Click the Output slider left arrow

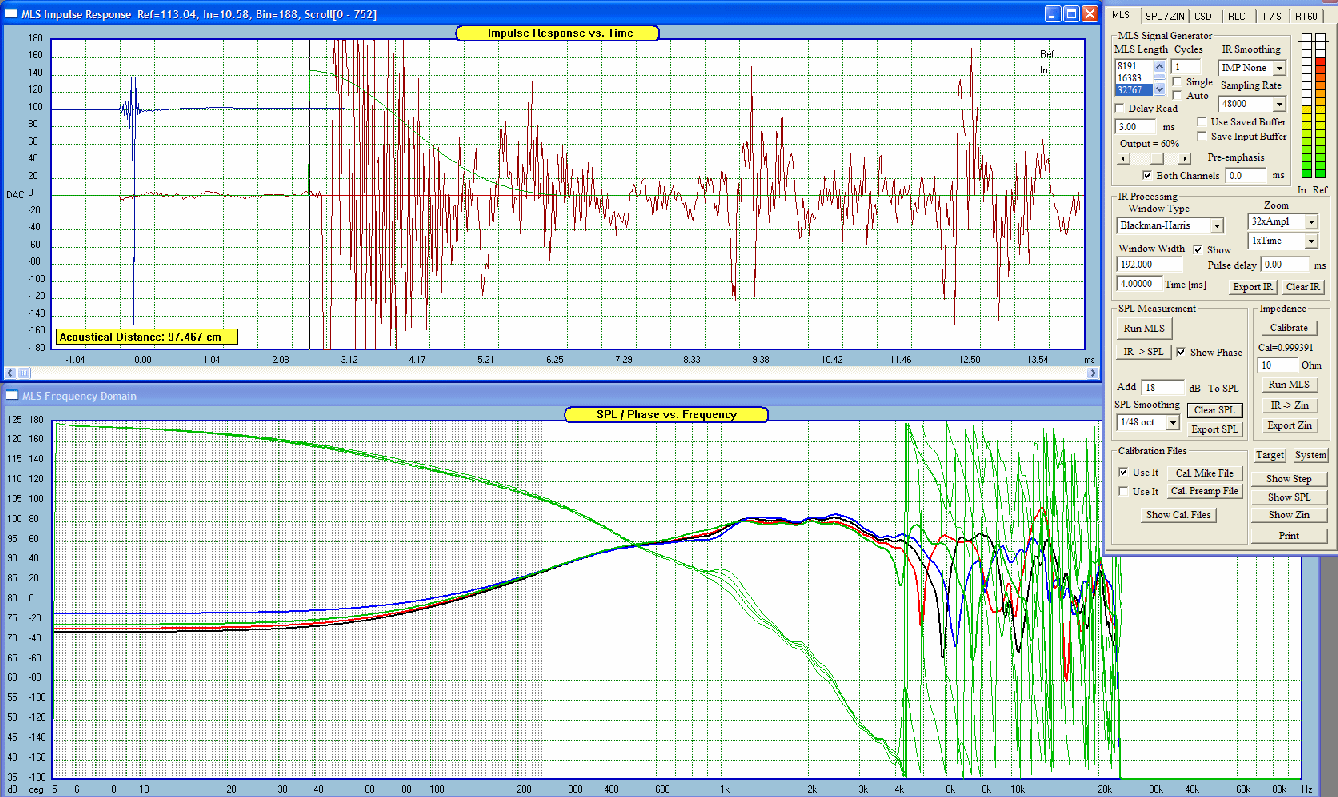(1121, 158)
